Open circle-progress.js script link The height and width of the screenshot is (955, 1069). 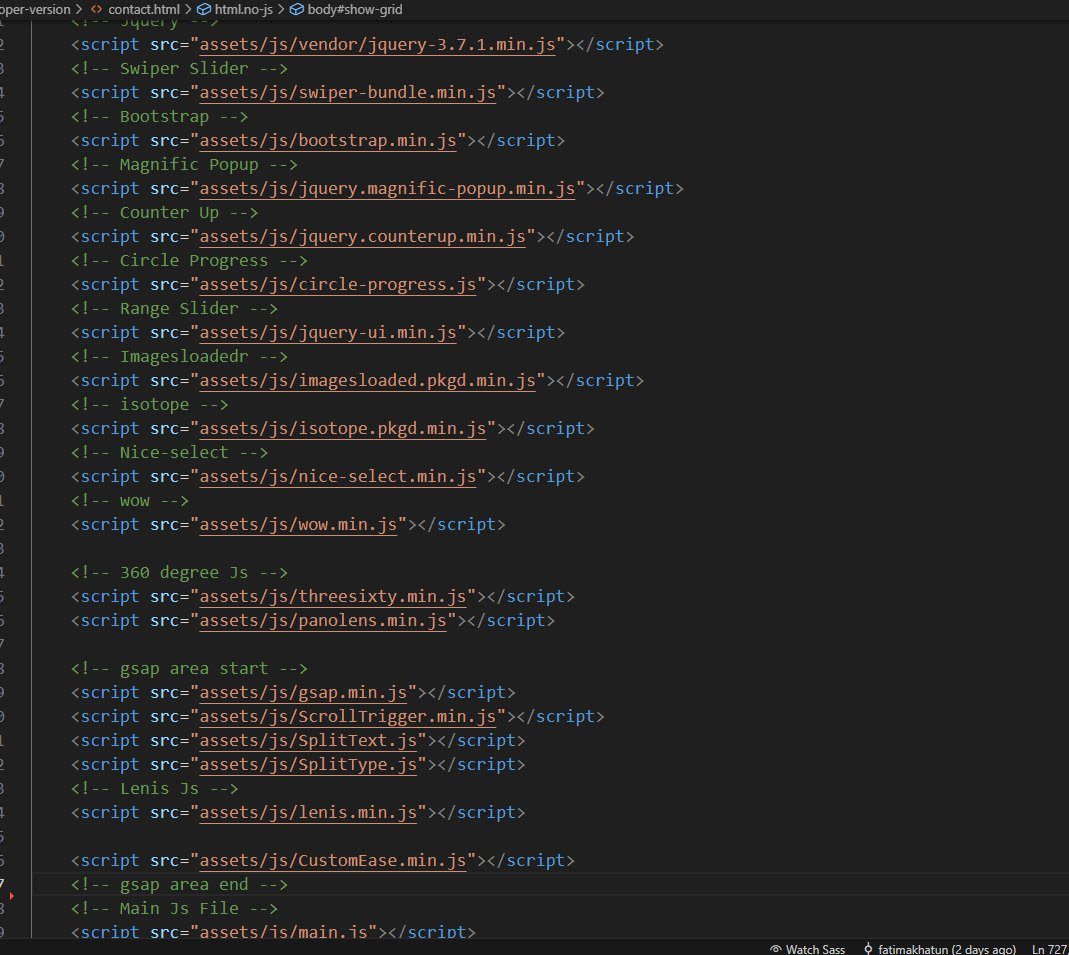(x=337, y=284)
